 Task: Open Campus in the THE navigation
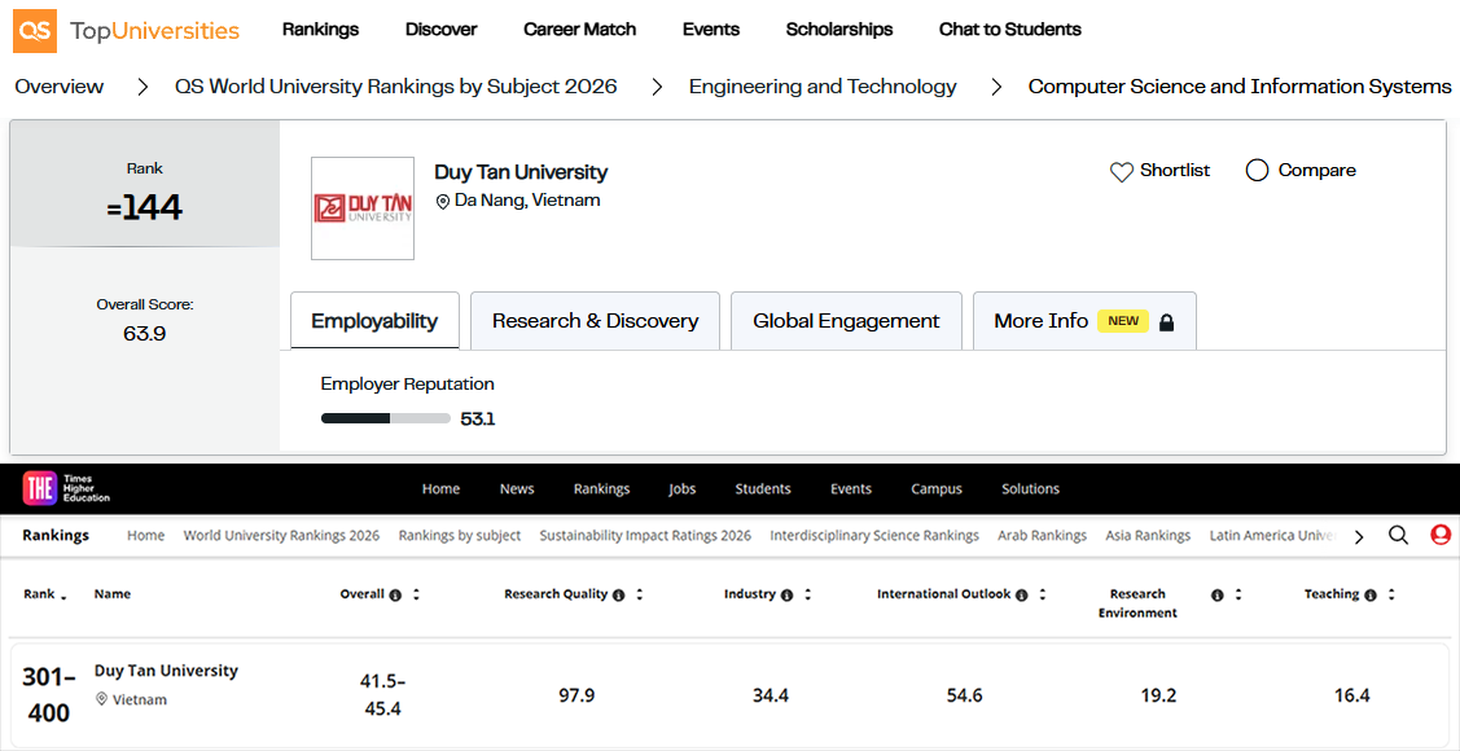pos(936,489)
